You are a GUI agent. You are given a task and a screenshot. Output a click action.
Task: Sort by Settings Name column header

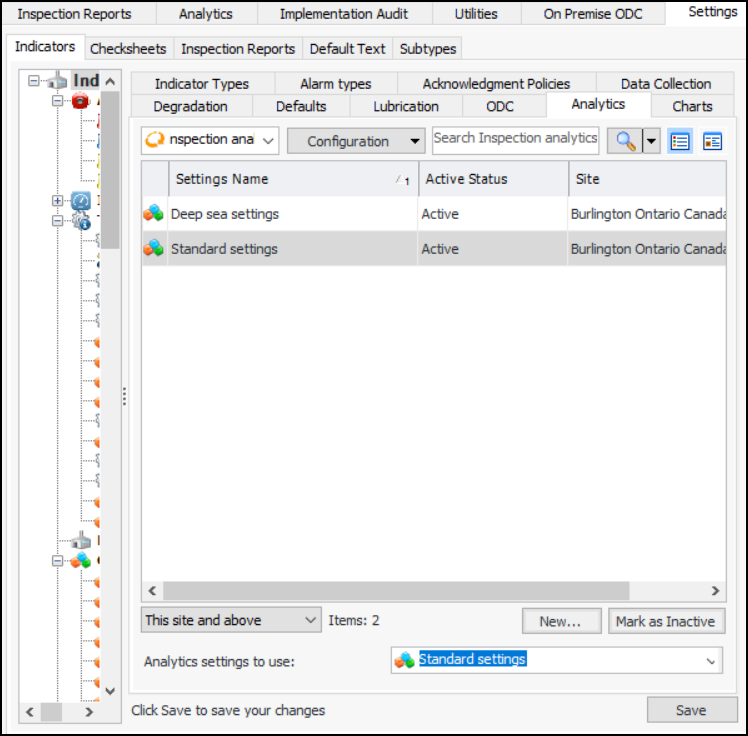[293, 179]
